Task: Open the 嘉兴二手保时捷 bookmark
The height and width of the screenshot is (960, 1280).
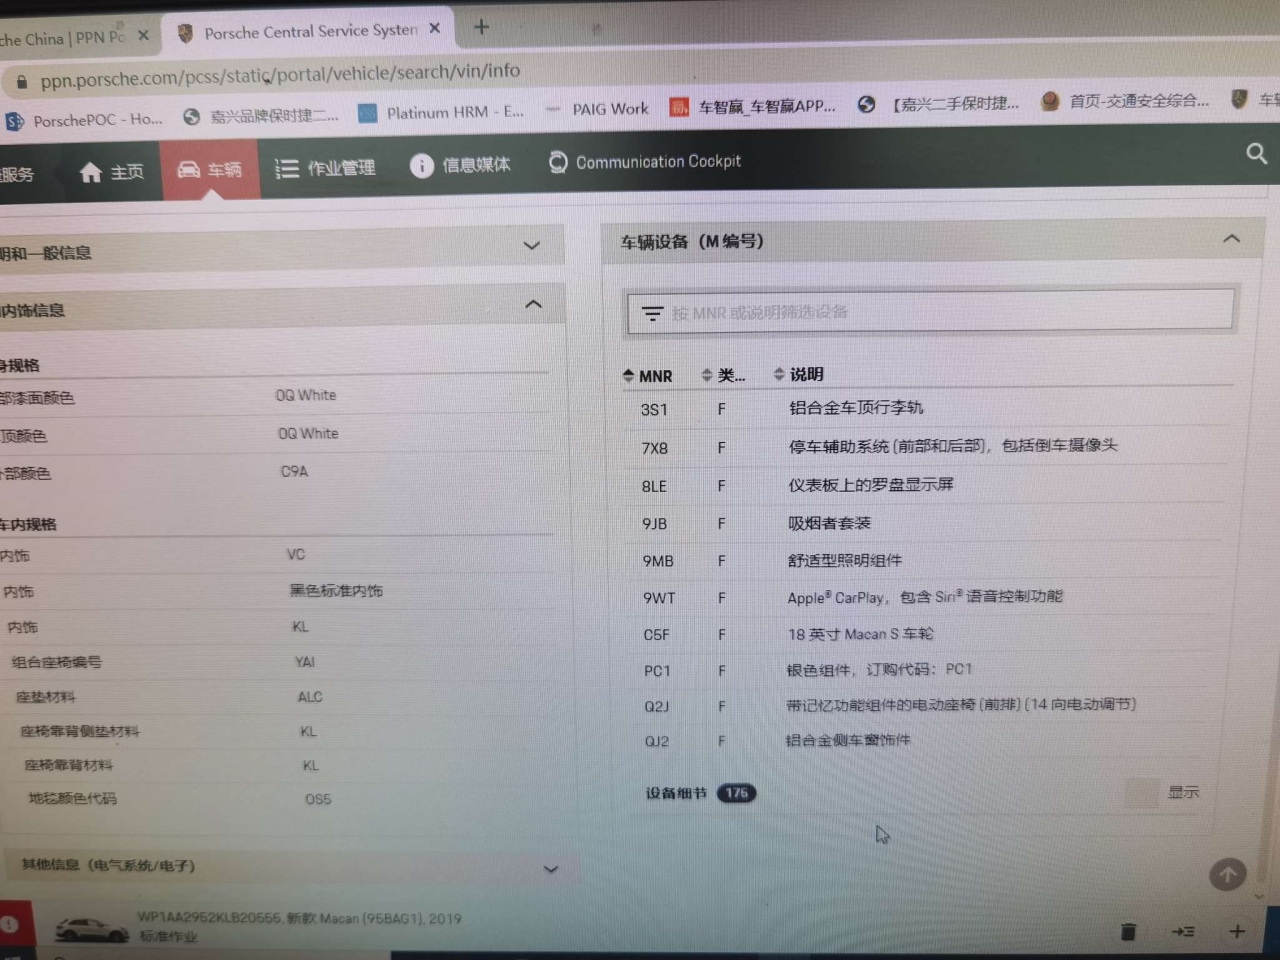Action: [939, 103]
